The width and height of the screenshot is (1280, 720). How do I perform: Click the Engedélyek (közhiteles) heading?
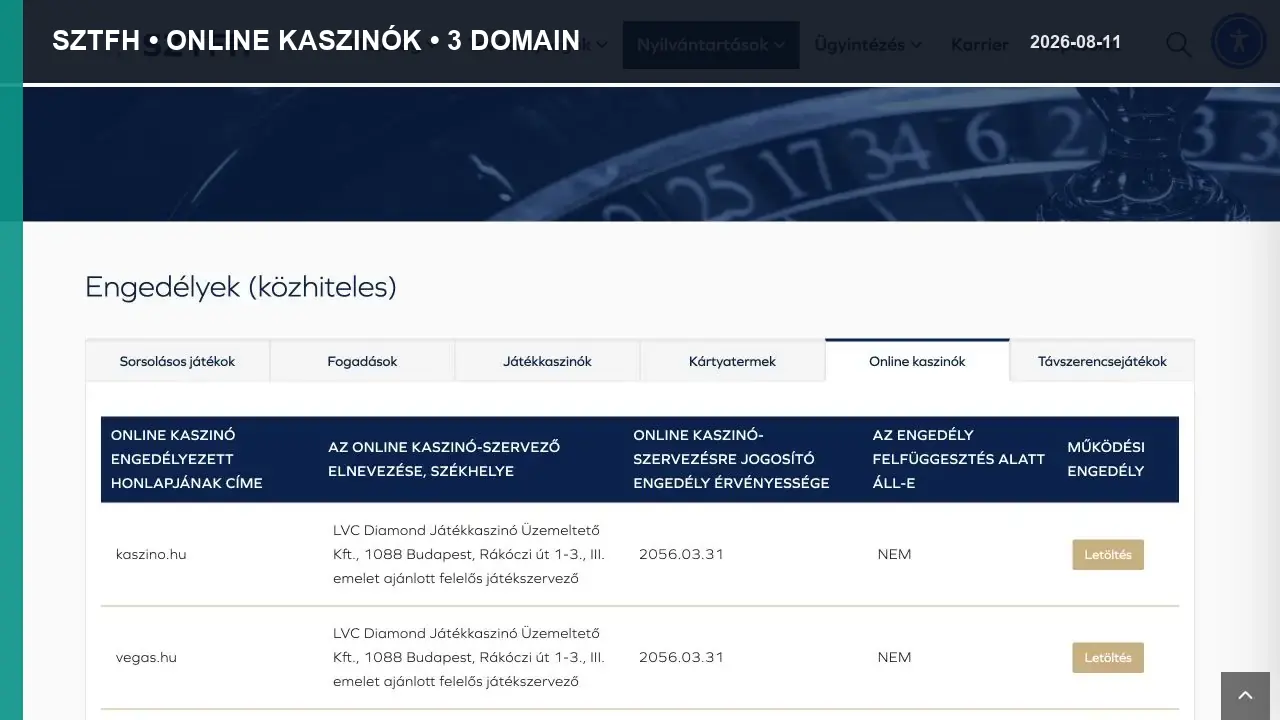pos(241,287)
